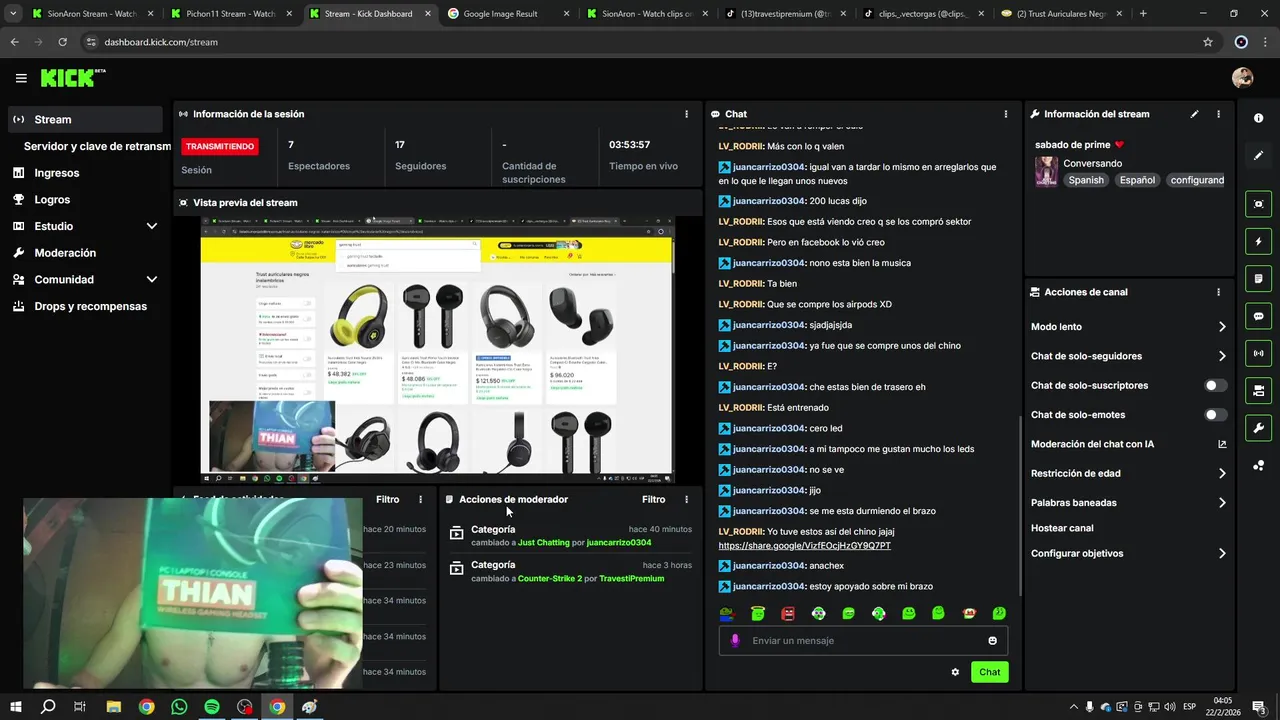Open Información del stream options menu
The width and height of the screenshot is (1280, 720).
click(1218, 114)
